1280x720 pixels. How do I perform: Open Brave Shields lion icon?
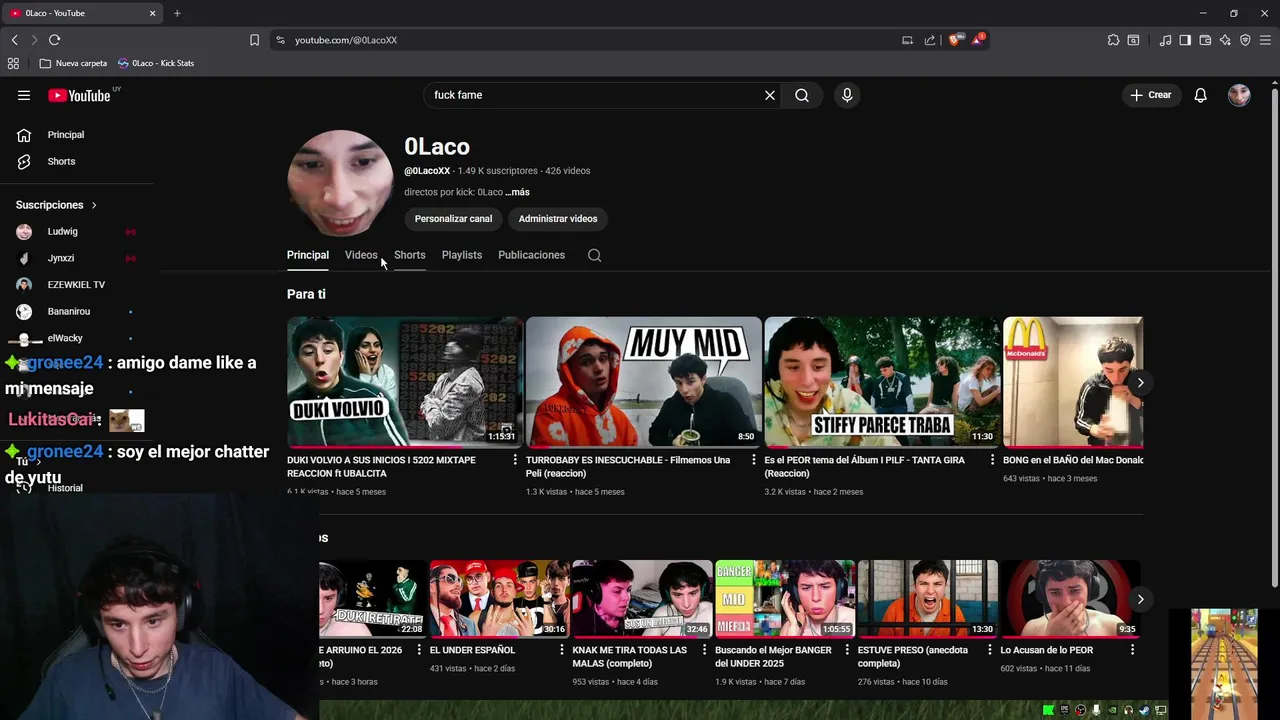955,40
